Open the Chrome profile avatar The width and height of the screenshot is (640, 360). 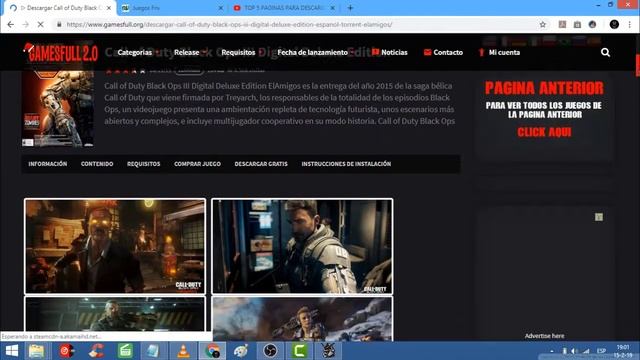pyautogui.click(x=614, y=24)
